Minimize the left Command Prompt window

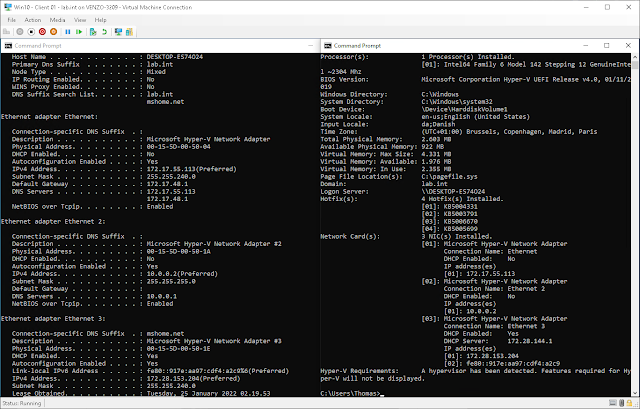[x=311, y=46]
